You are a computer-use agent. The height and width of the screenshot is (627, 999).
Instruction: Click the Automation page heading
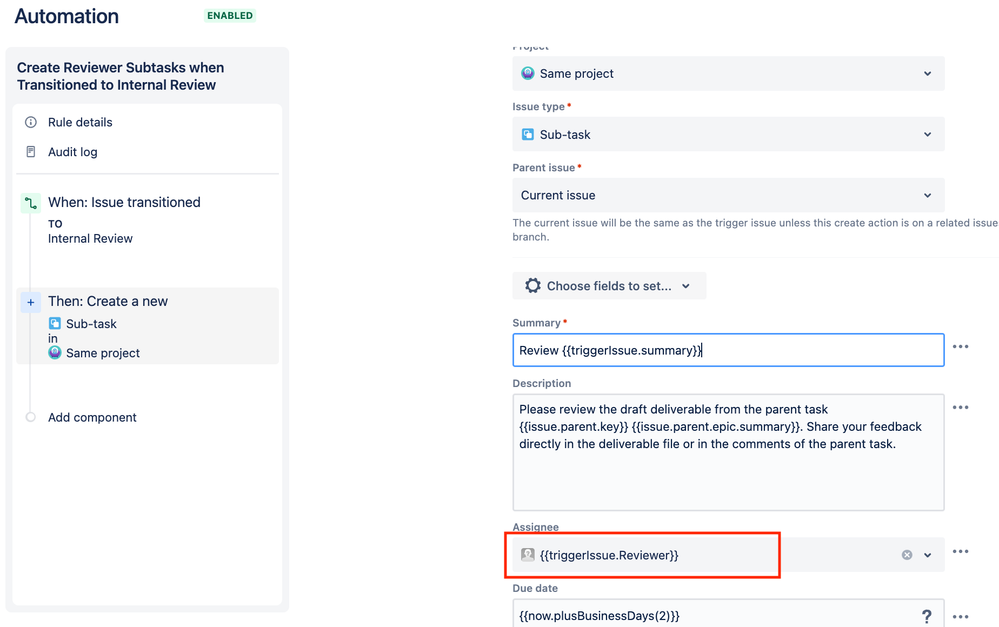(x=67, y=16)
